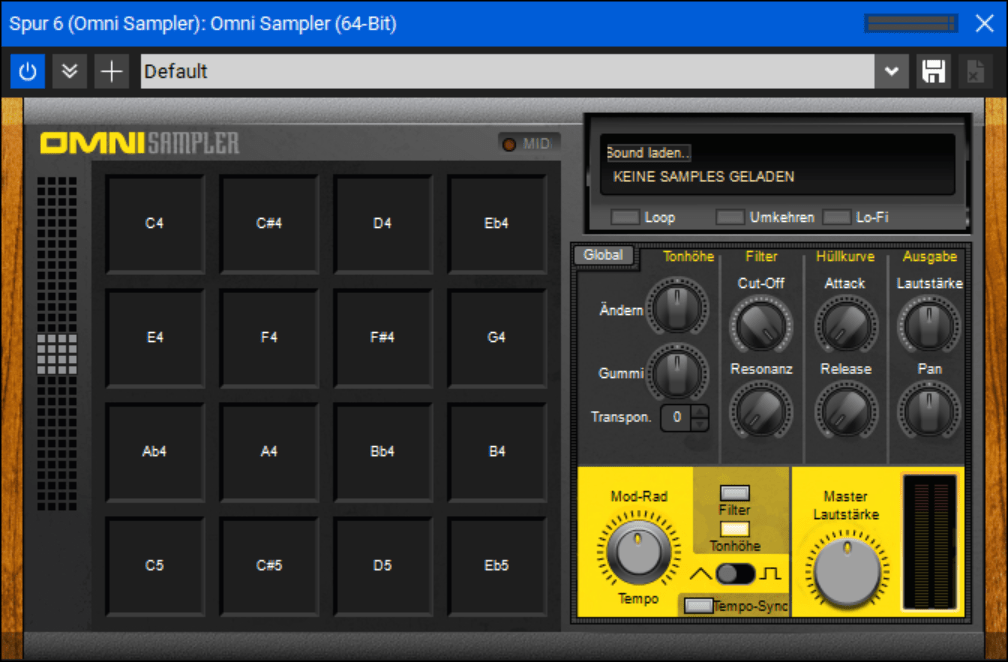This screenshot has width=1008, height=662.
Task: Click the delete-preset document icon
Action: coord(974,71)
